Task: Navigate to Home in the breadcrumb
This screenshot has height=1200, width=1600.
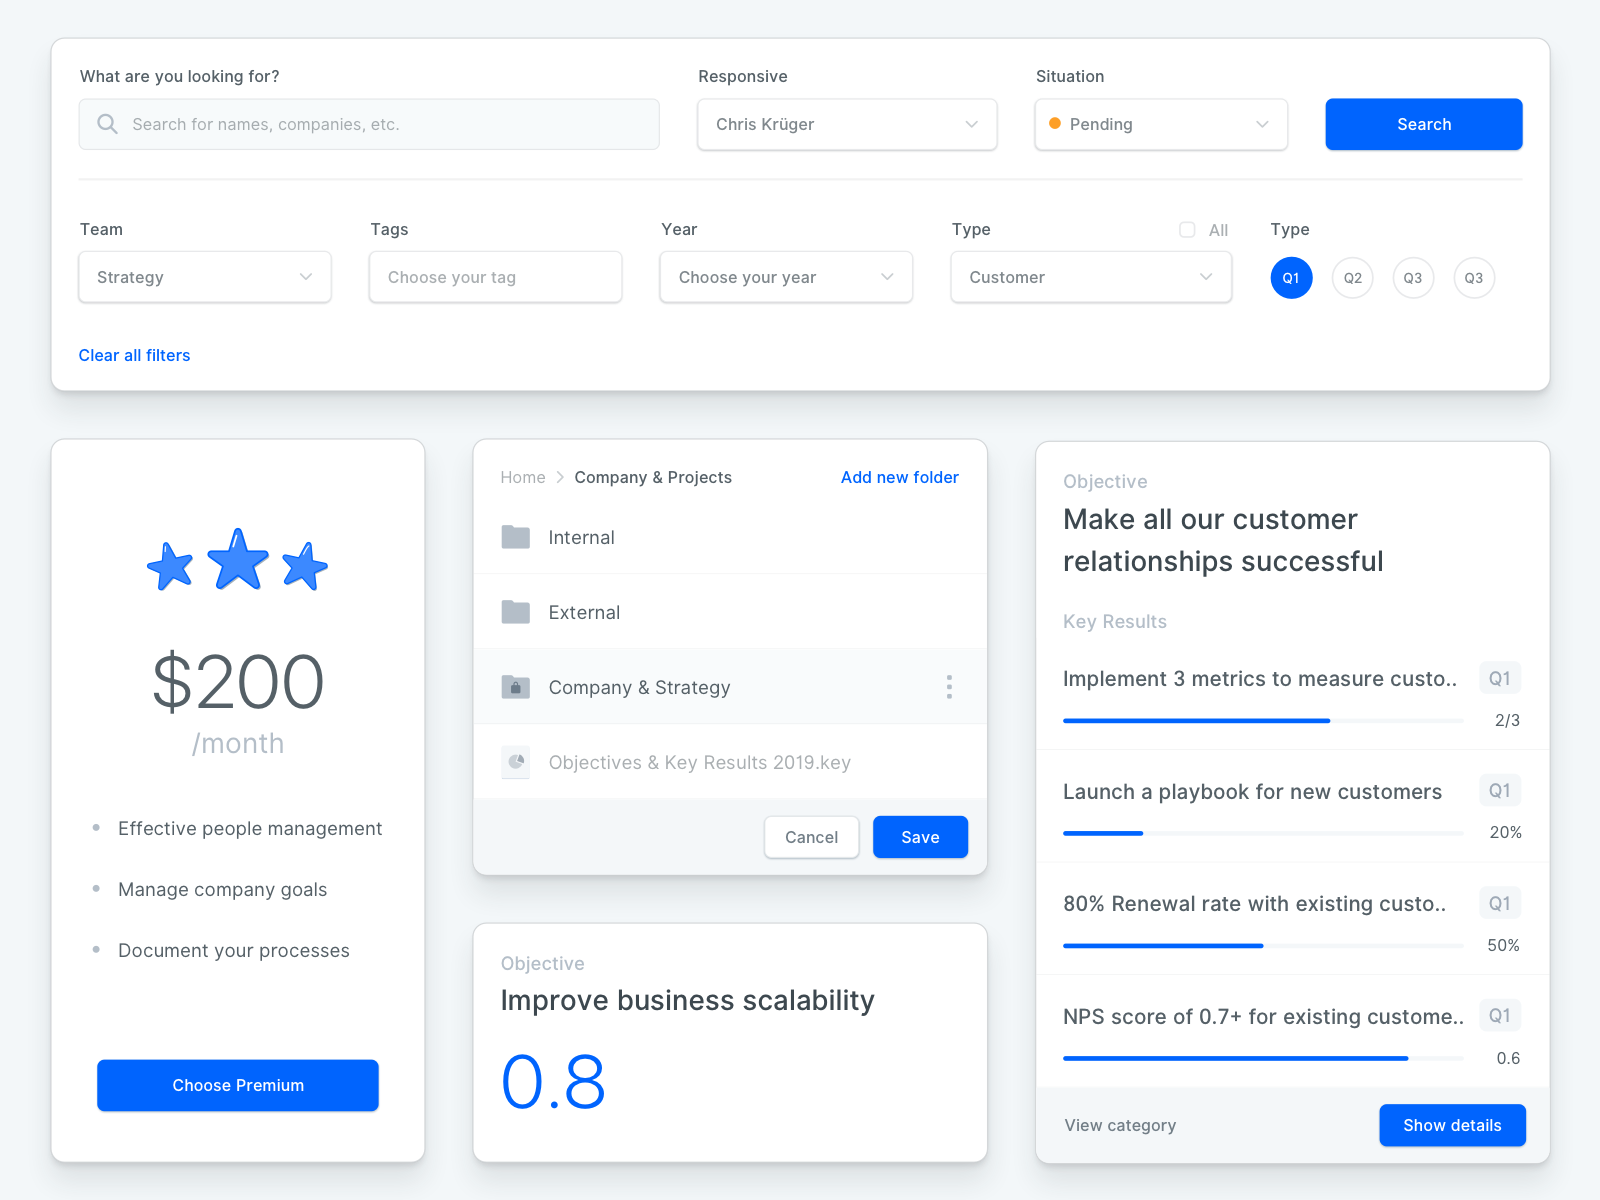Action: [x=522, y=477]
